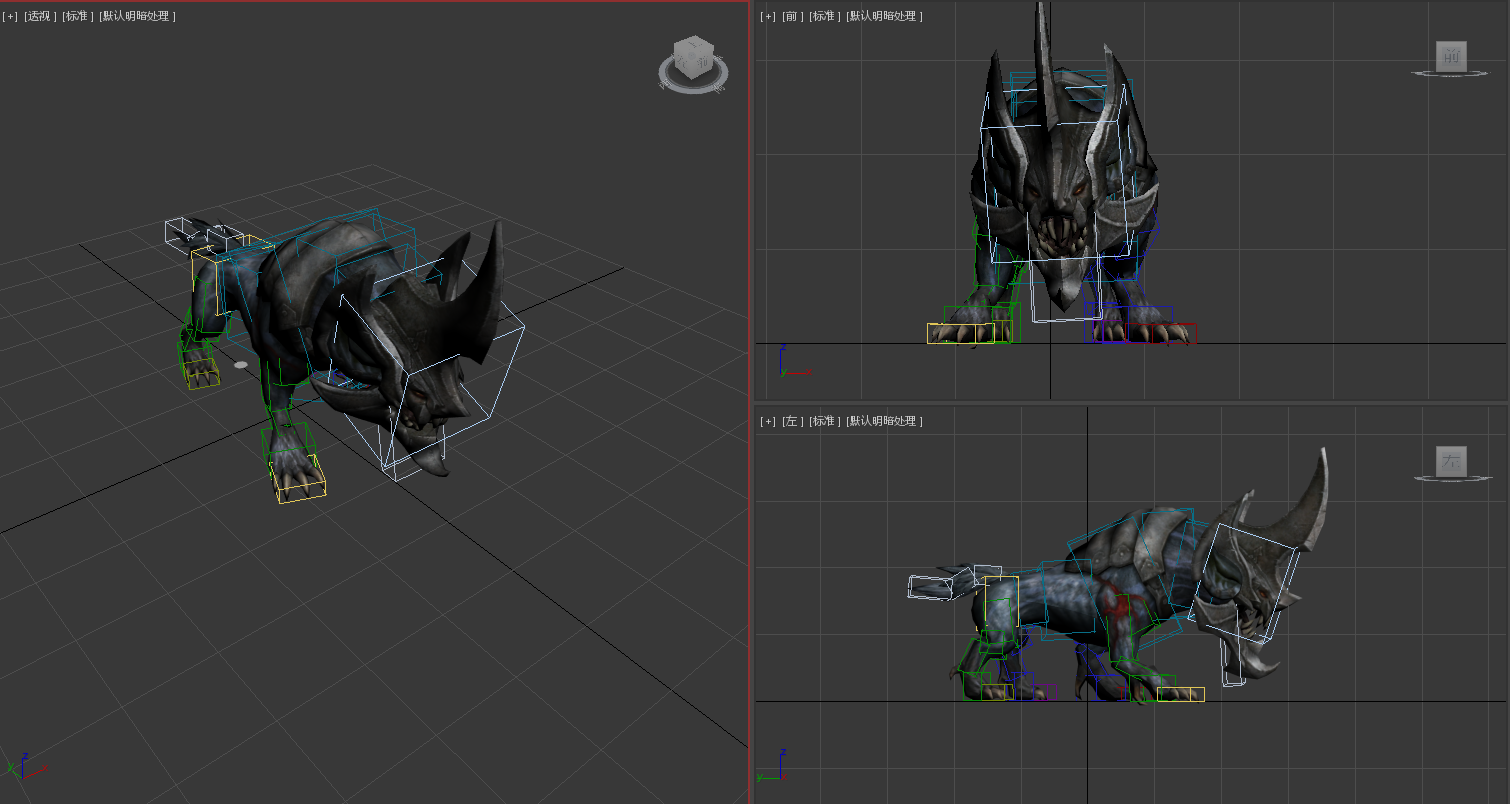Open the [左] view label menu
The image size is (1510, 804).
(x=792, y=421)
